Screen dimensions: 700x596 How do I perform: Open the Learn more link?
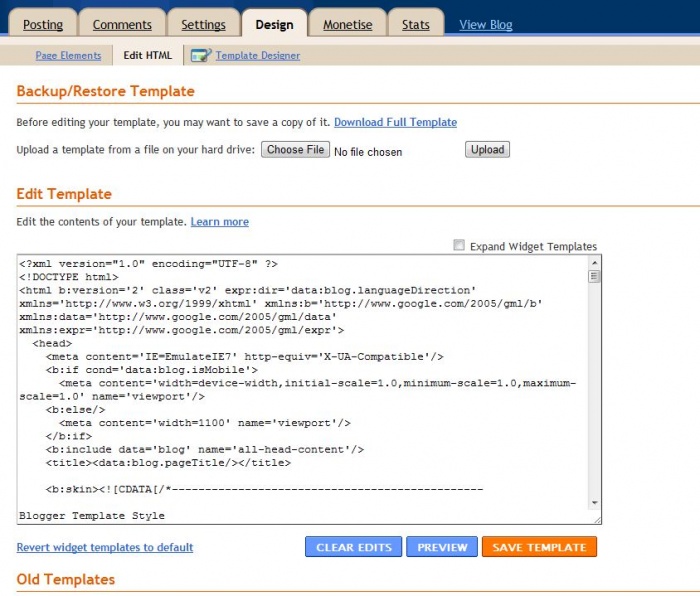[x=219, y=221]
